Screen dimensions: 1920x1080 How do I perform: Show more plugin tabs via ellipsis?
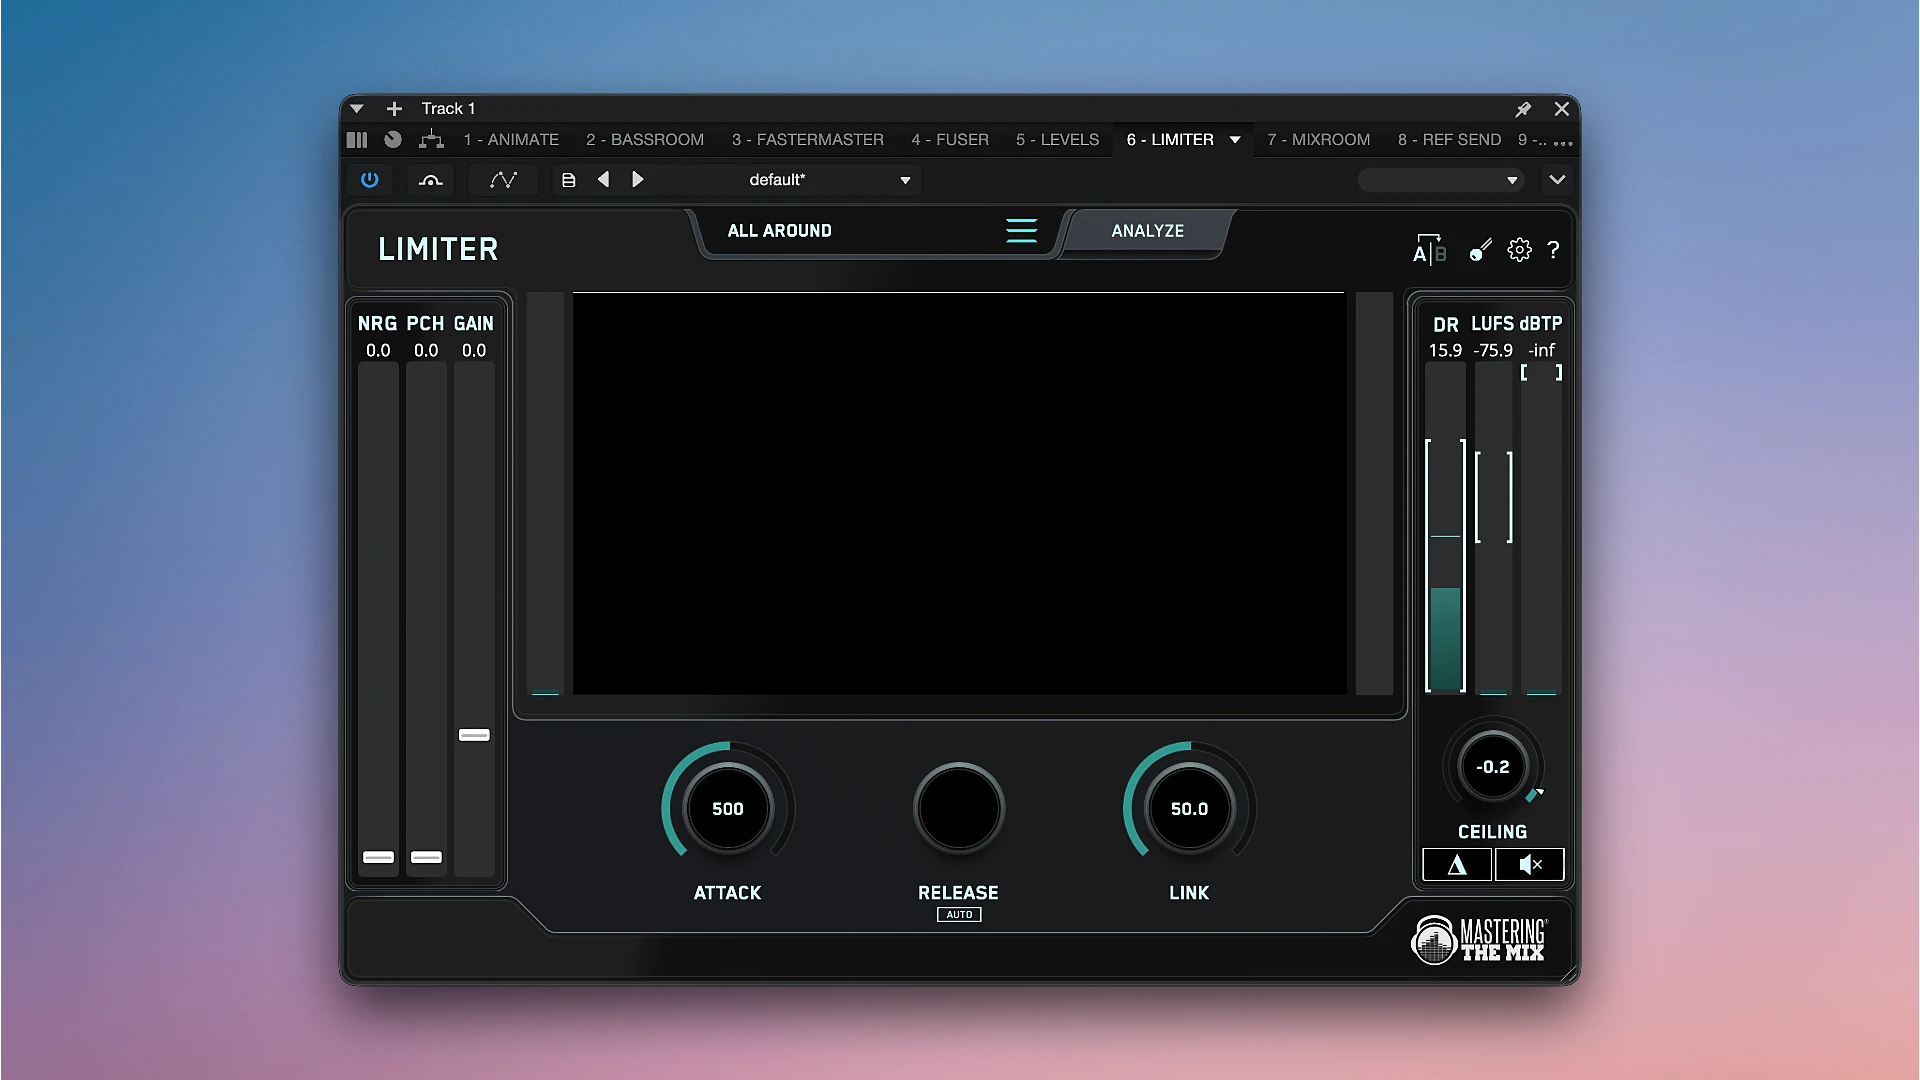click(x=1564, y=143)
